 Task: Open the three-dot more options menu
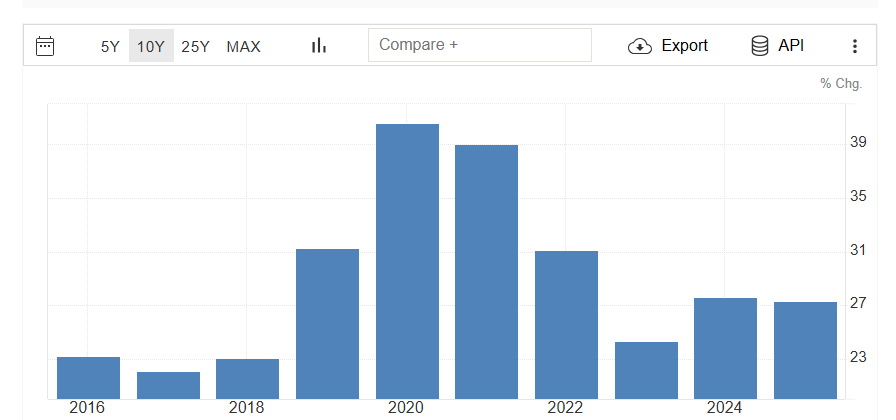coord(855,46)
